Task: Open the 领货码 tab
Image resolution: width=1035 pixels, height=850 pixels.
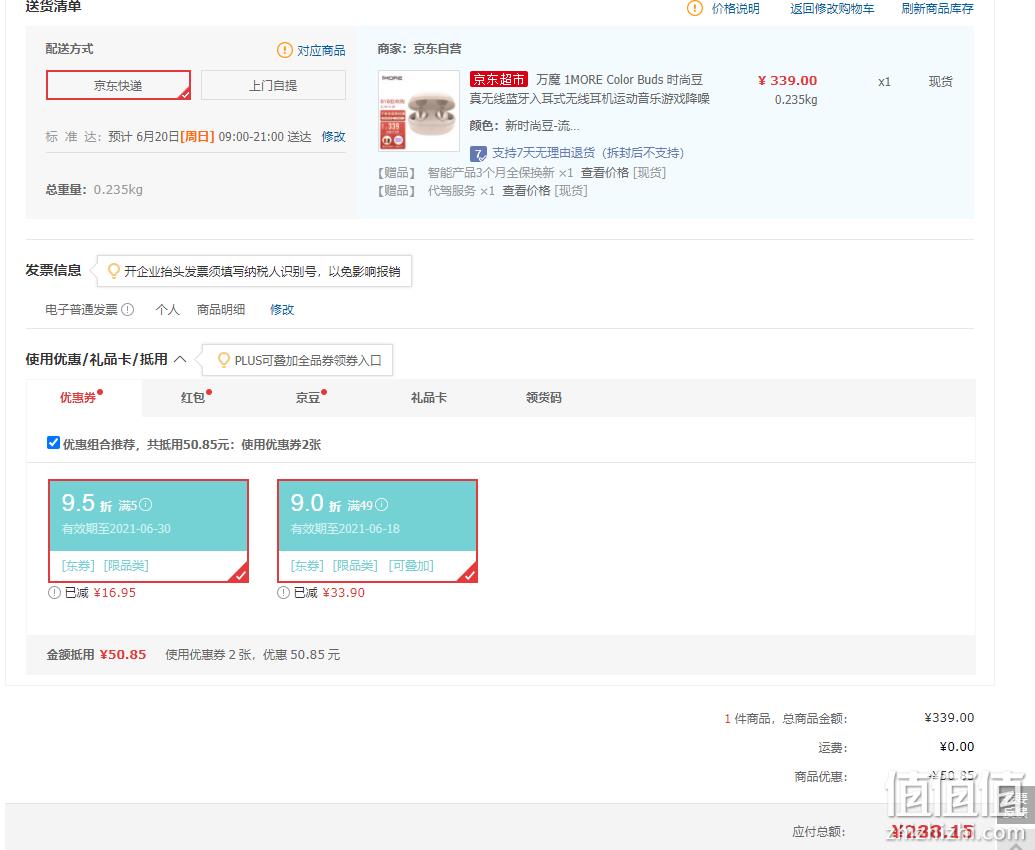Action: tap(544, 397)
